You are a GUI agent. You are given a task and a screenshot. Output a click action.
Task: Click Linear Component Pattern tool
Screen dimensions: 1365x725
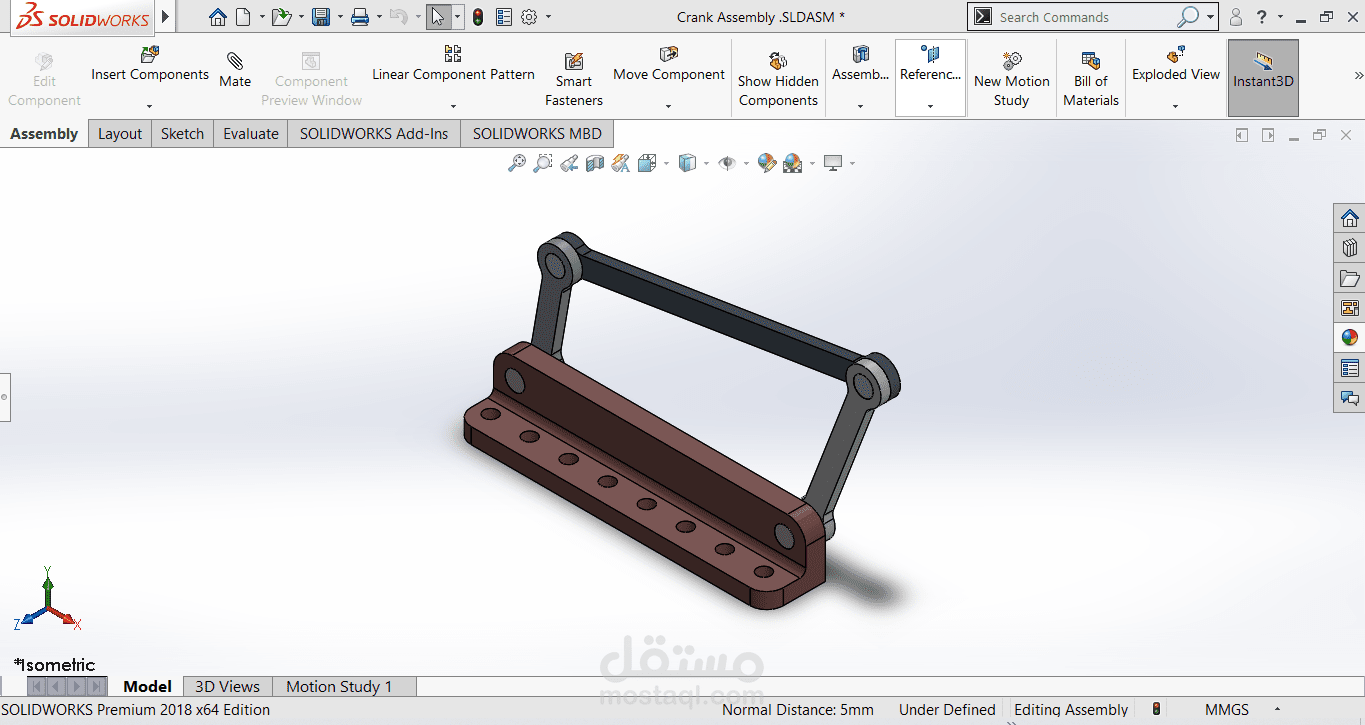[453, 65]
